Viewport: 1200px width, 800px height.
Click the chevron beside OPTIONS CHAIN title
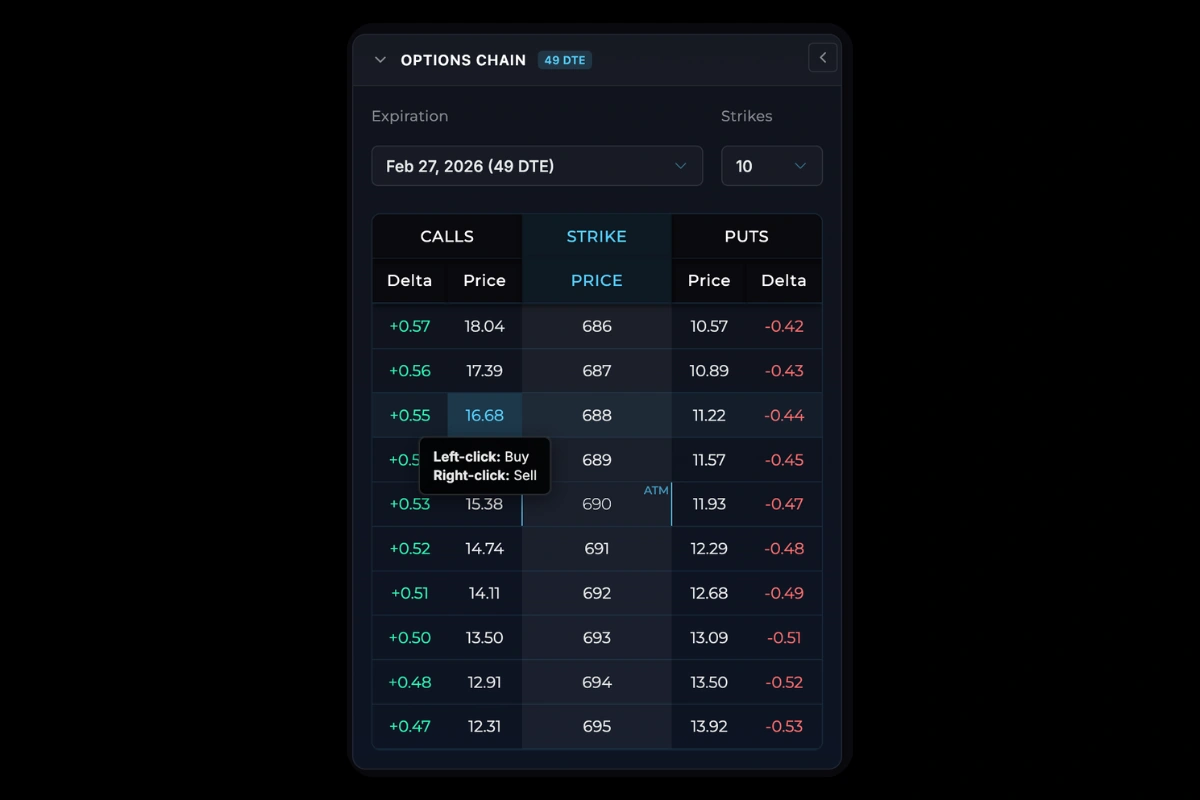click(380, 60)
